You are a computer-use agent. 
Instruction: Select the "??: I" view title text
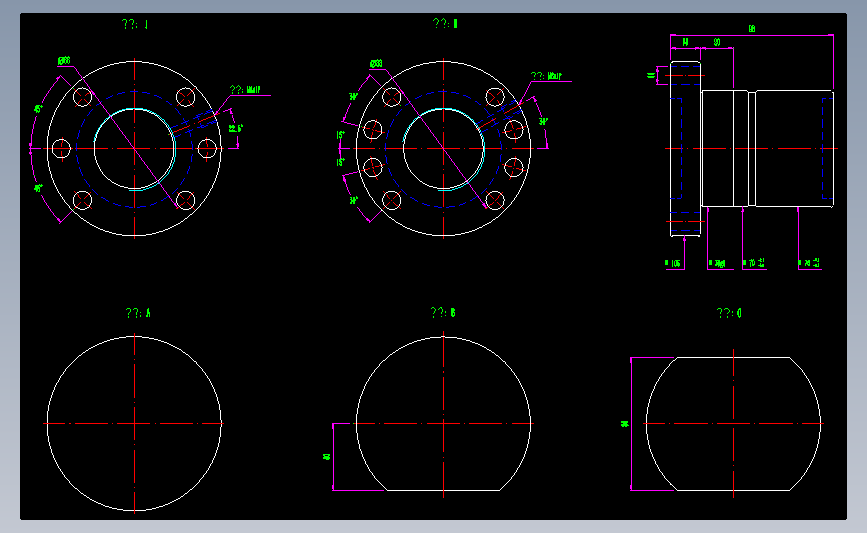(135, 24)
